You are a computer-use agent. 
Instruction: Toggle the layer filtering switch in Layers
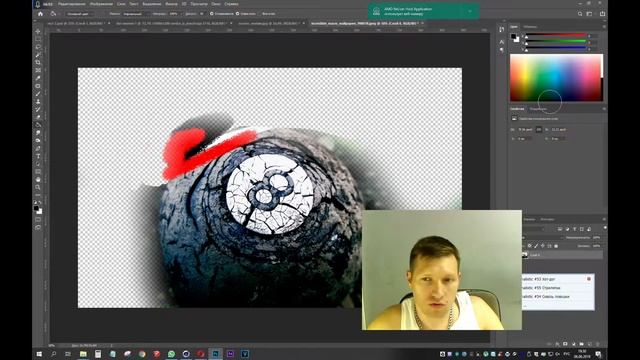[604, 228]
